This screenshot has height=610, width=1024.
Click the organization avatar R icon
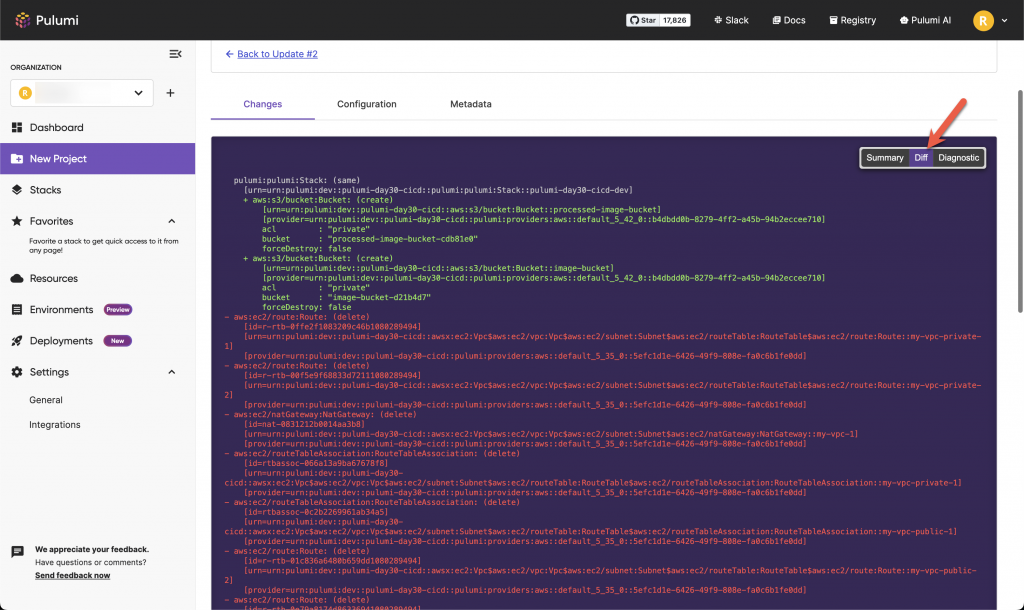click(x=25, y=93)
